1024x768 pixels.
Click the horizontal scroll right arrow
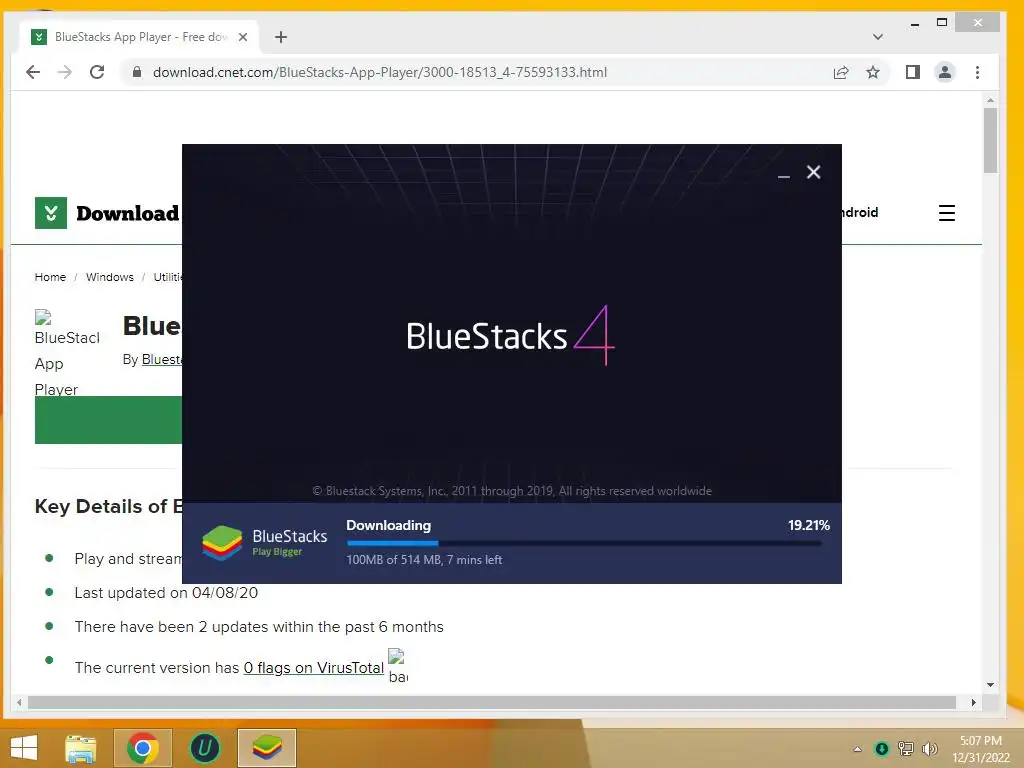pyautogui.click(x=974, y=702)
